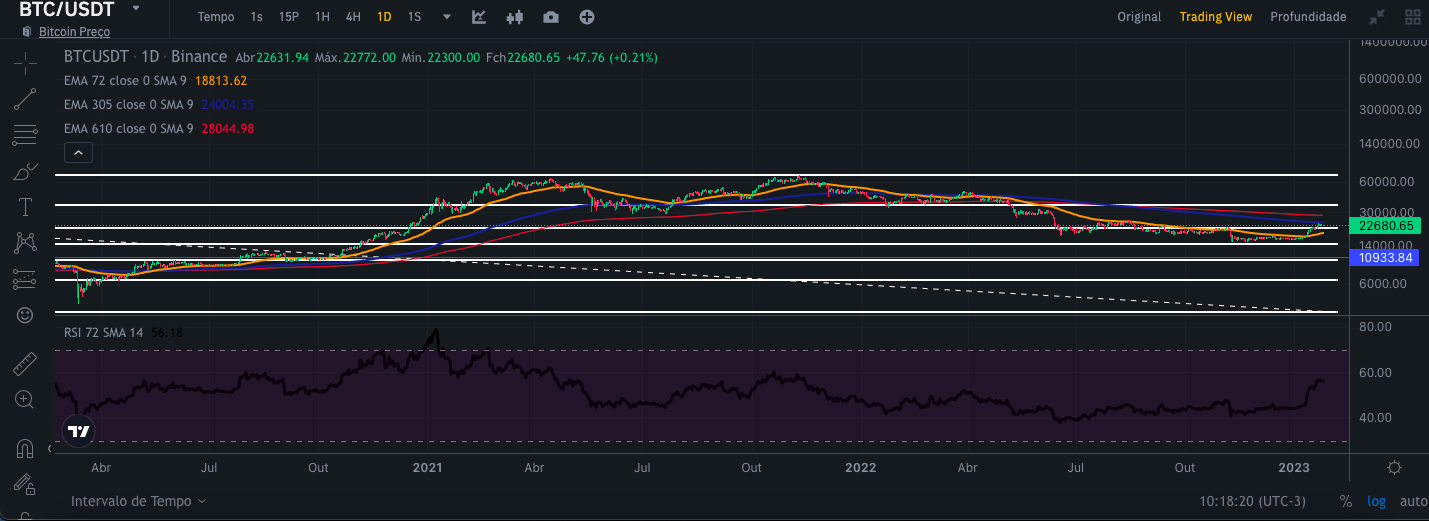1429x521 pixels.
Task: Select the trend line drawing tool
Action: (25, 100)
